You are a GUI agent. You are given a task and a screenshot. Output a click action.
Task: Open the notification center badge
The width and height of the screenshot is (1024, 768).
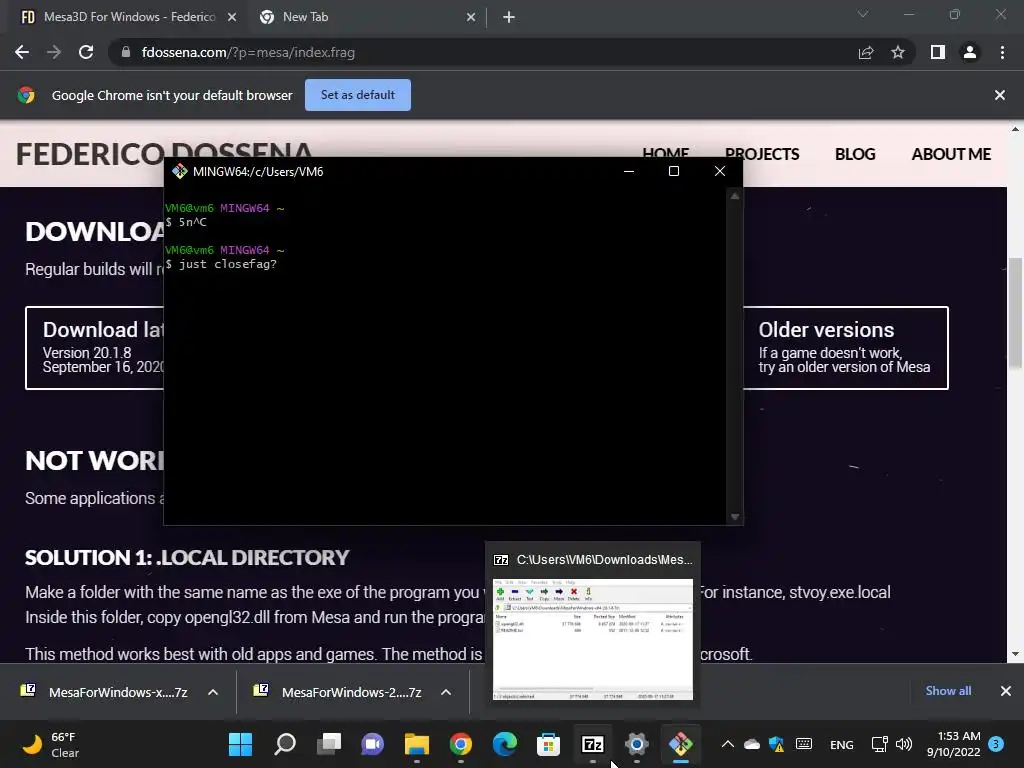pos(996,744)
